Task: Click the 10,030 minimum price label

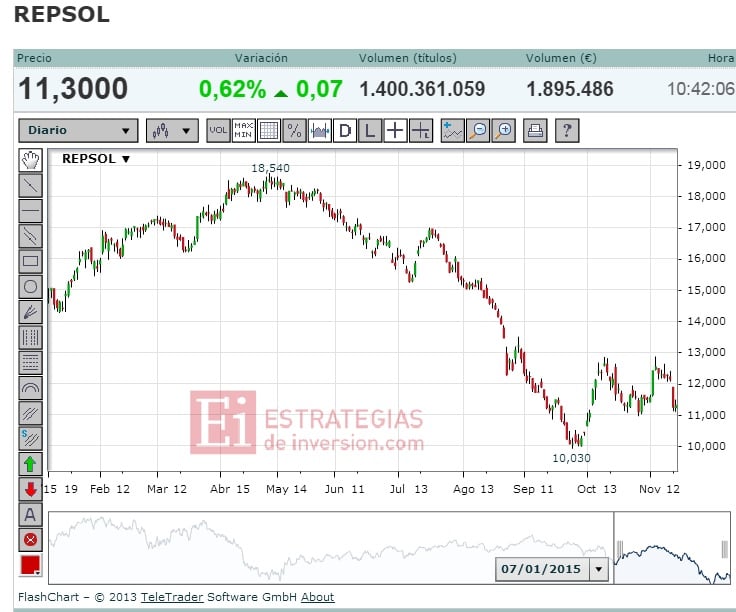Action: click(571, 458)
